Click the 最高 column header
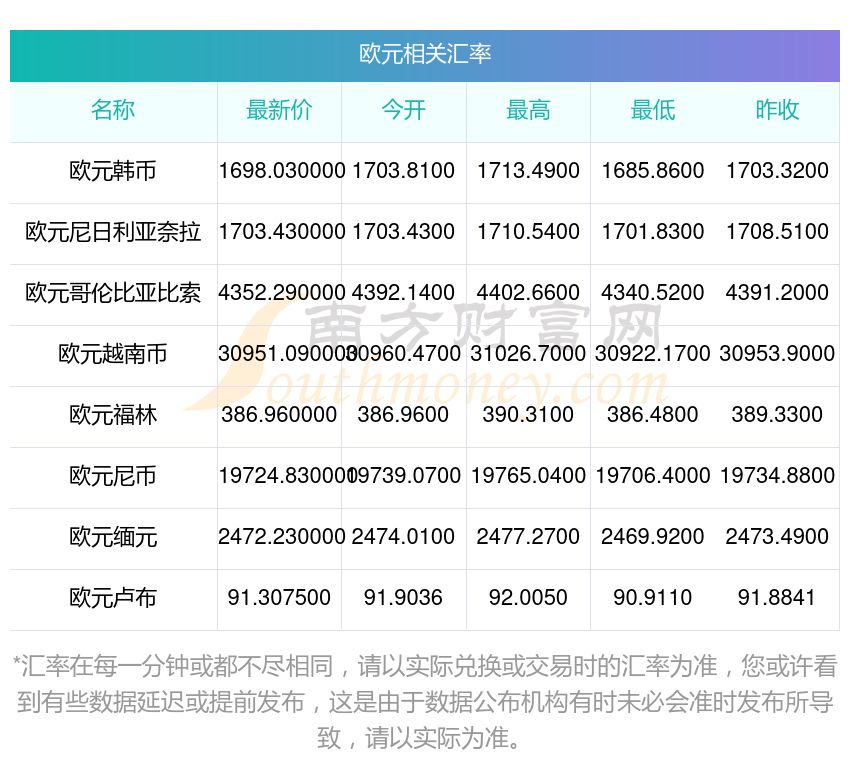Viewport: 850px width, 769px height. (528, 111)
